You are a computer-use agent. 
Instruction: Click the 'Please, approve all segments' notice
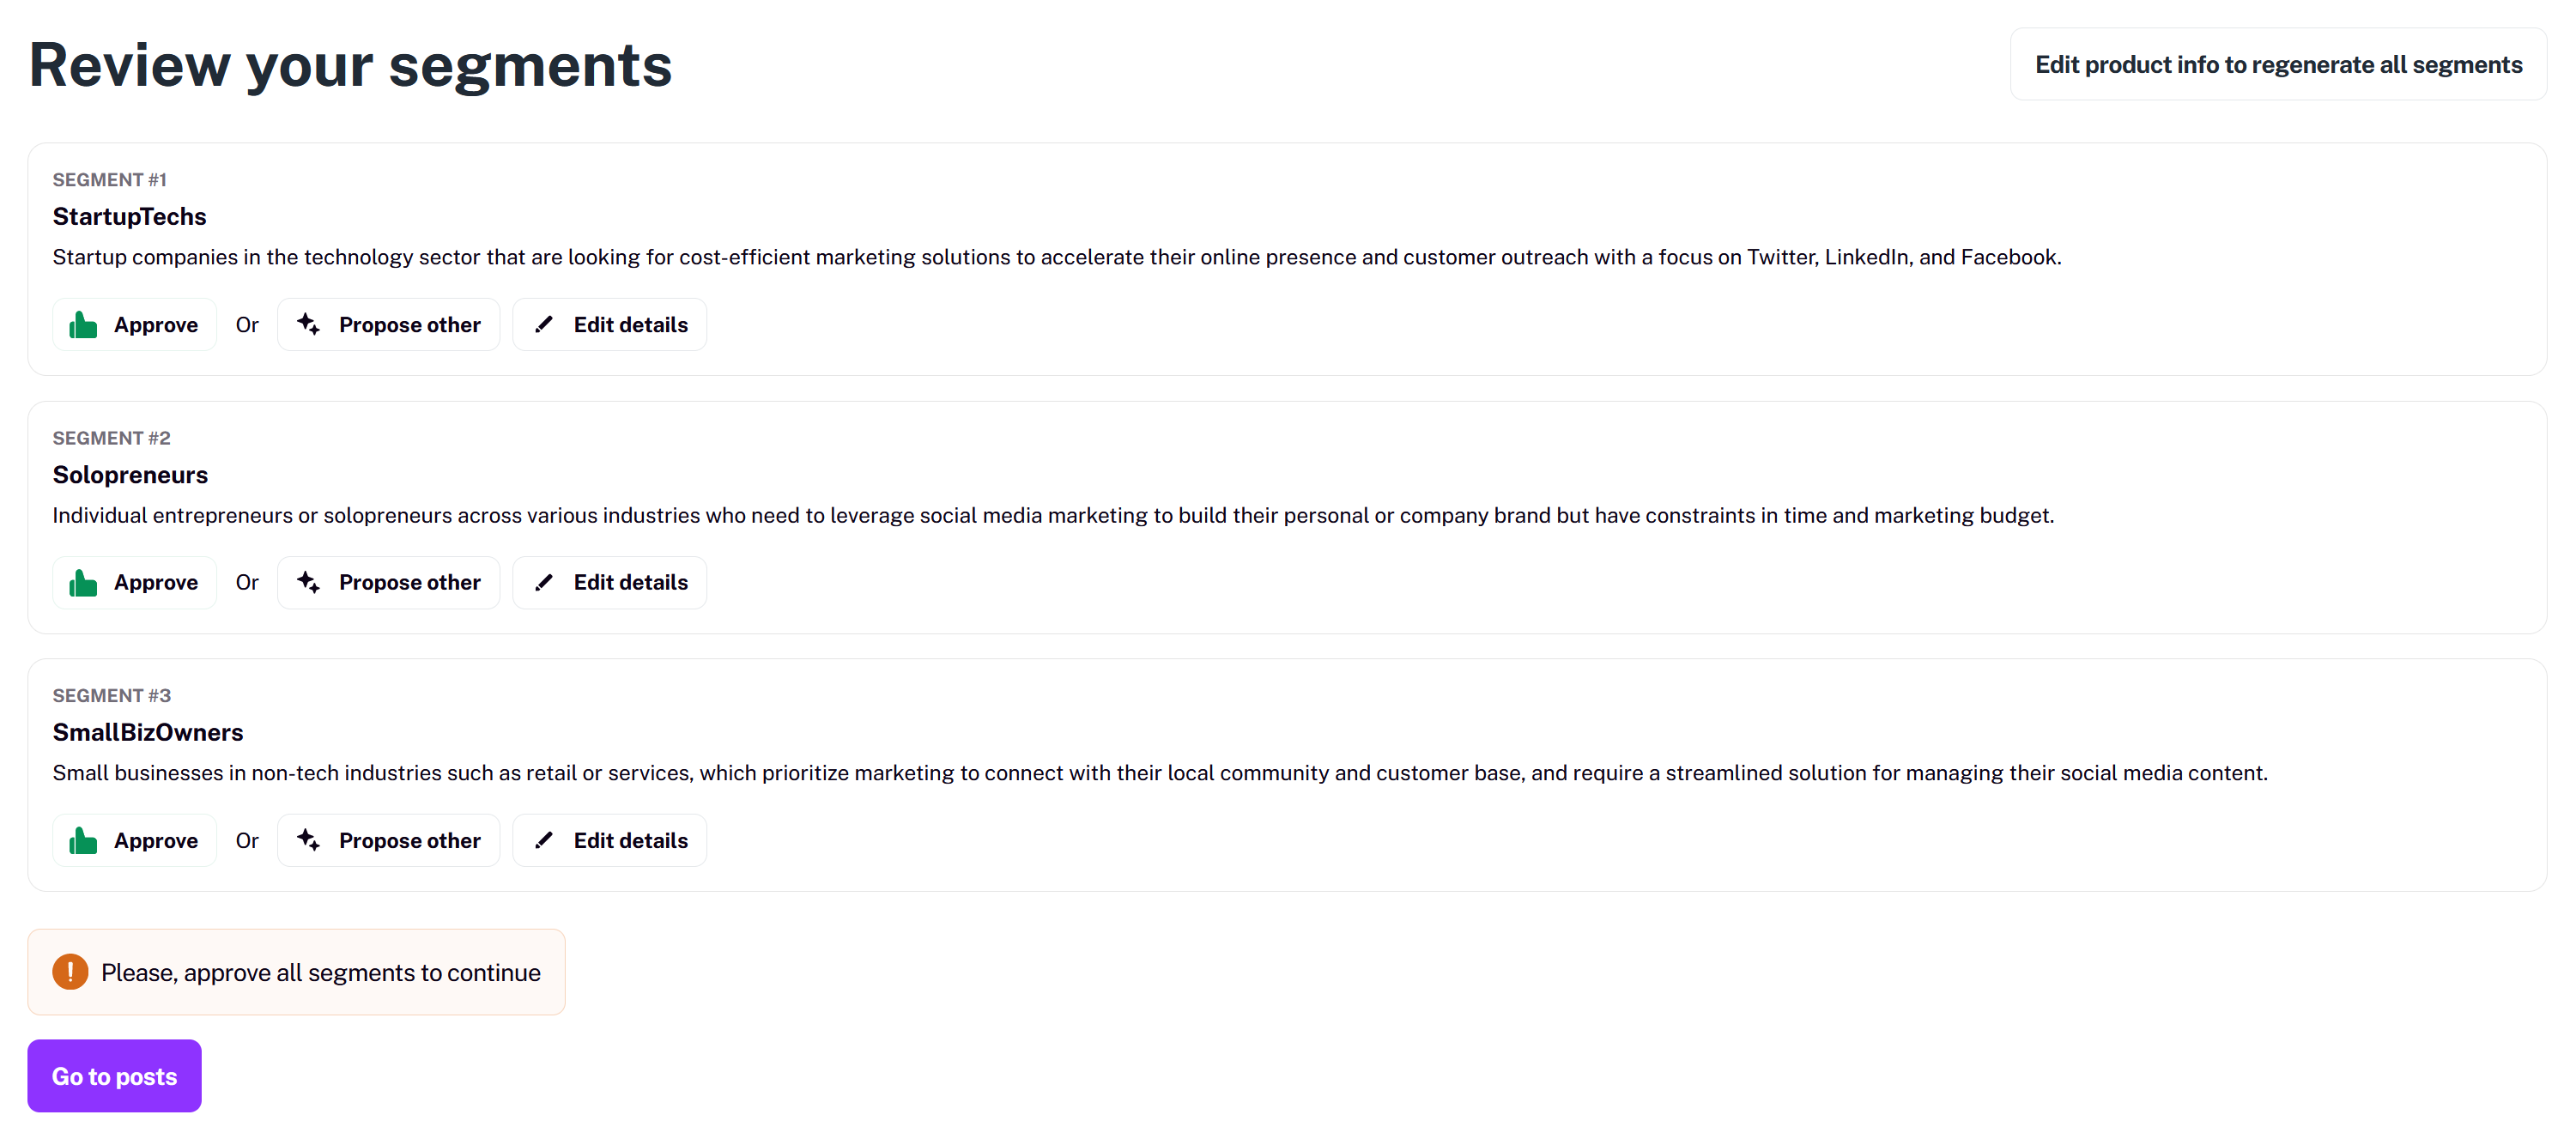[296, 972]
